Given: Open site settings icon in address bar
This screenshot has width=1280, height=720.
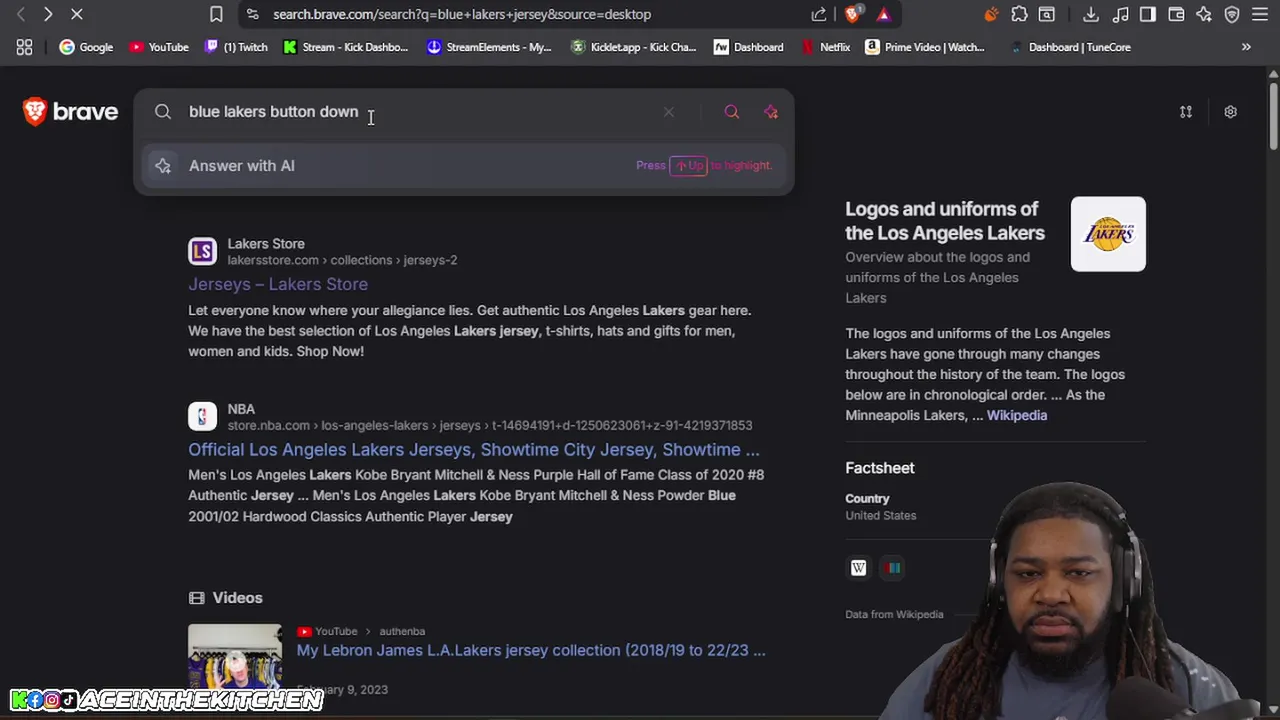Looking at the screenshot, I should click(x=252, y=14).
